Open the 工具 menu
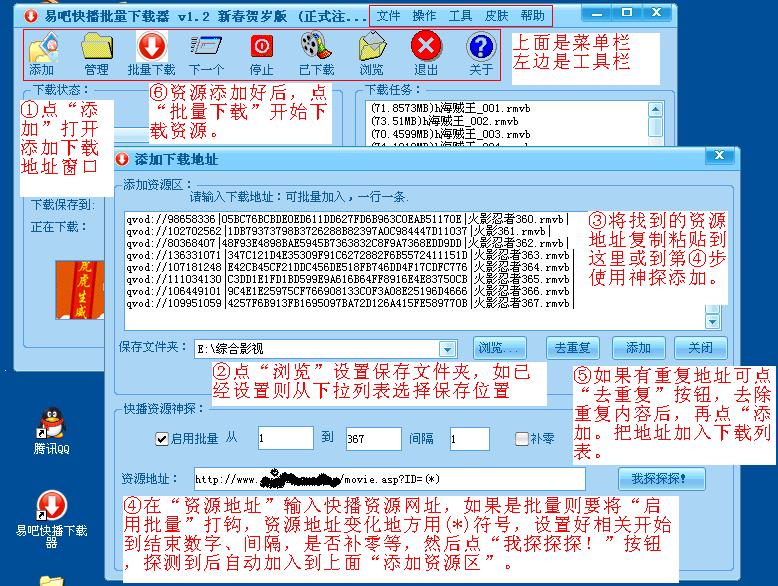Image resolution: width=778 pixels, height=586 pixels. (x=460, y=16)
